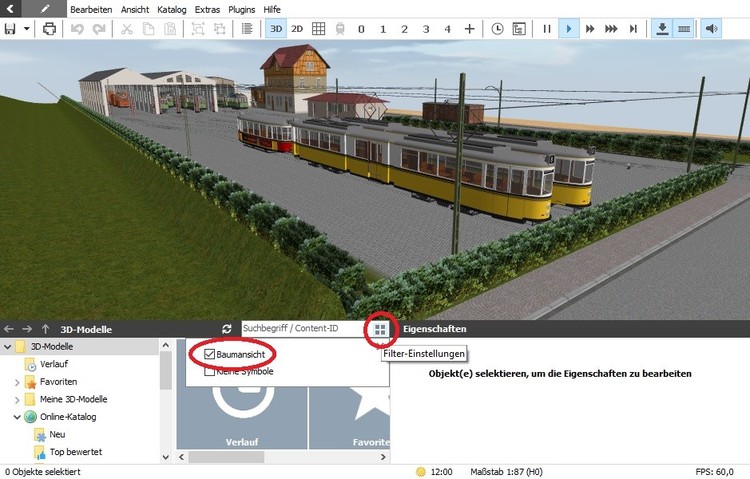Set simulation to triple-arrow fastest speed

[611, 29]
